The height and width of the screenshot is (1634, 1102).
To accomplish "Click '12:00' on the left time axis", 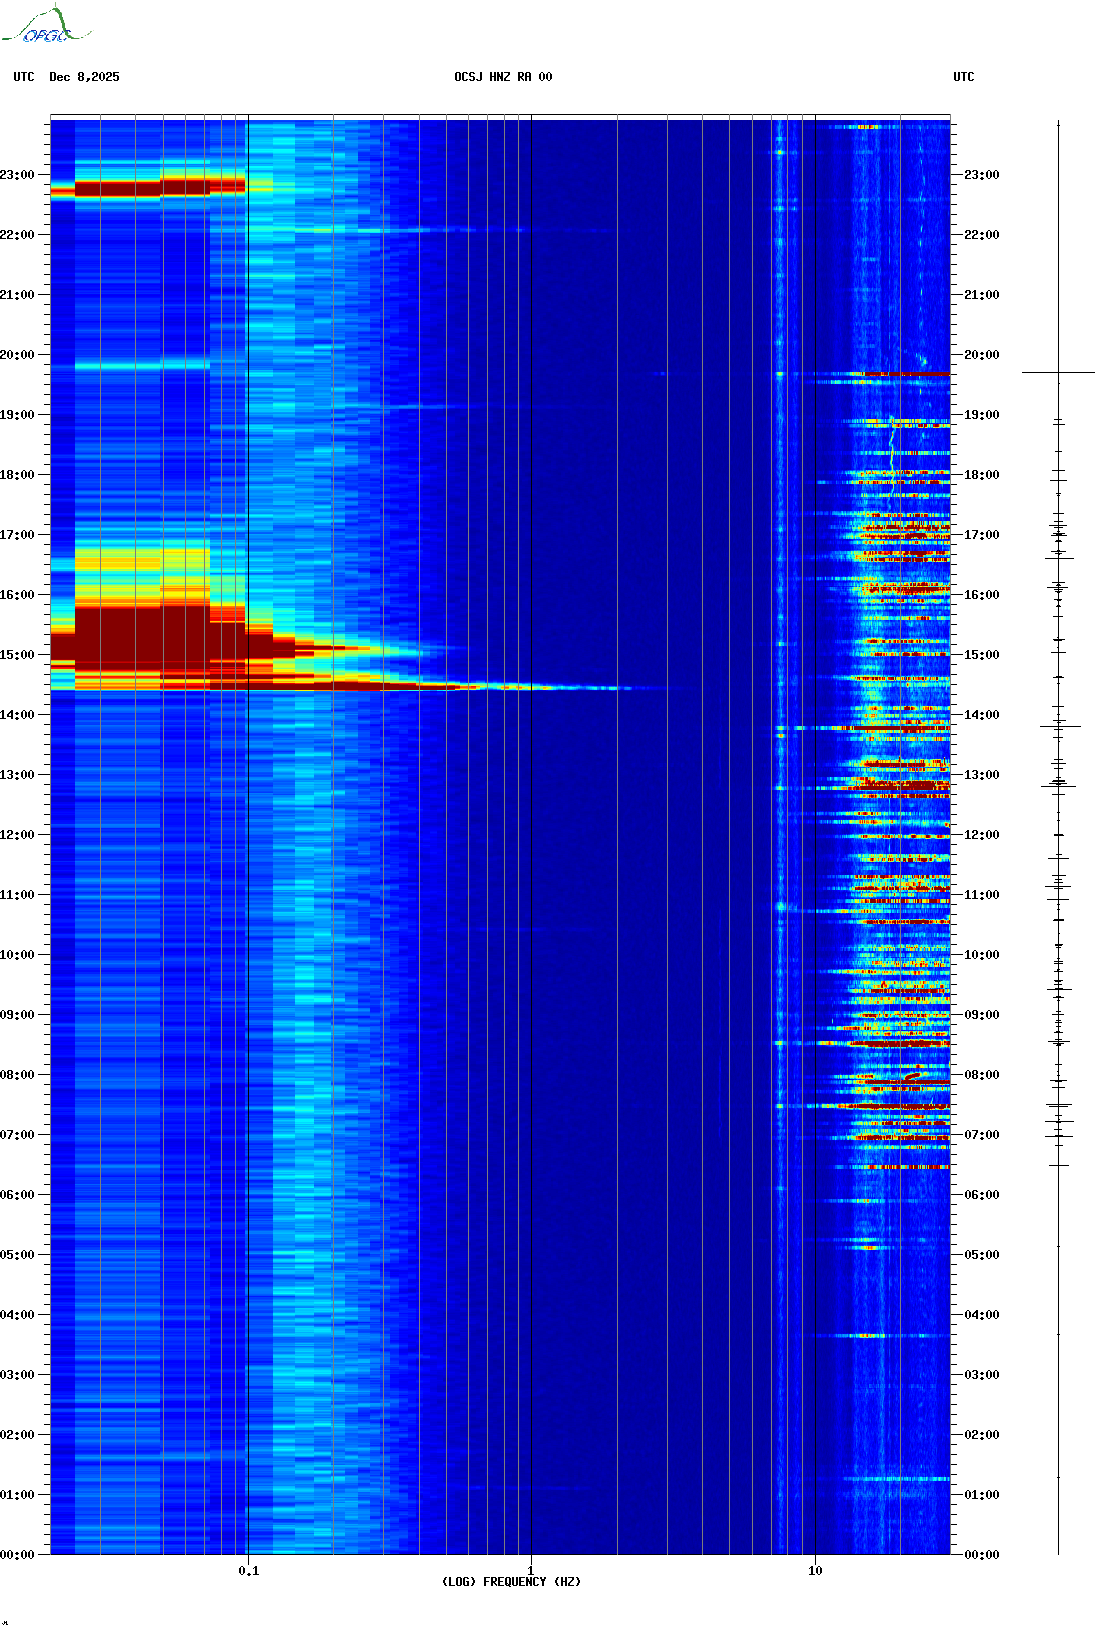I will pyautogui.click(x=17, y=835).
